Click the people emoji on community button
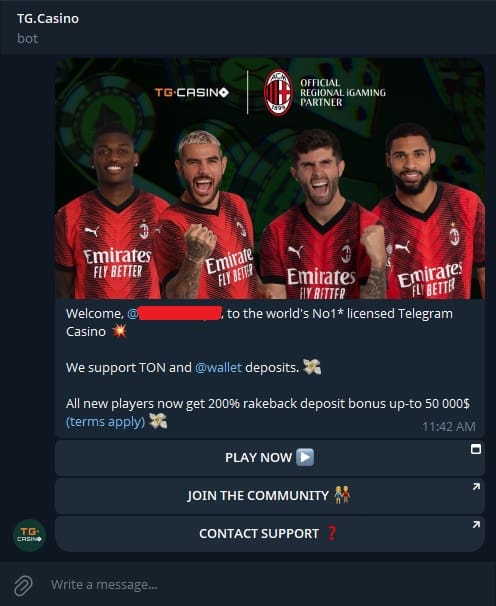 pyautogui.click(x=342, y=495)
